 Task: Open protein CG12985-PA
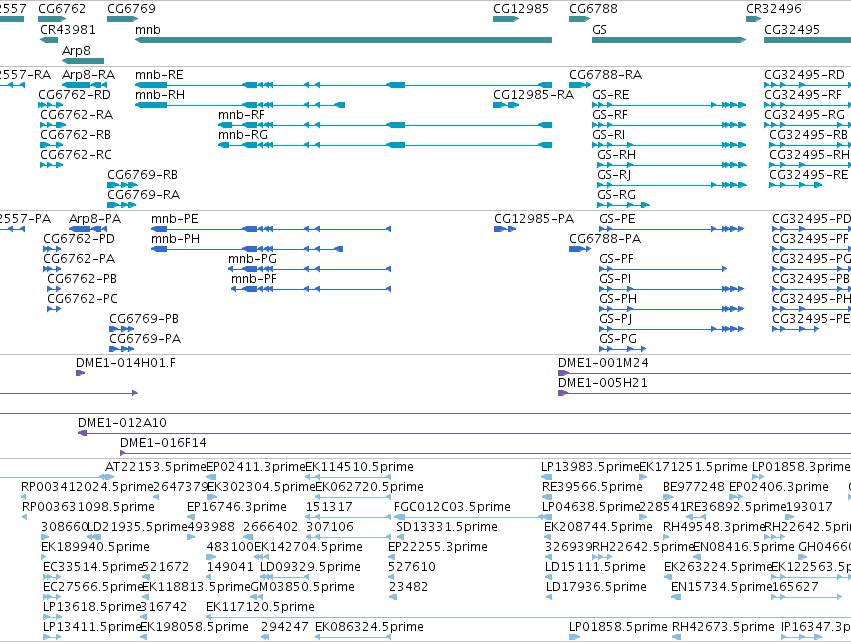pyautogui.click(x=534, y=219)
